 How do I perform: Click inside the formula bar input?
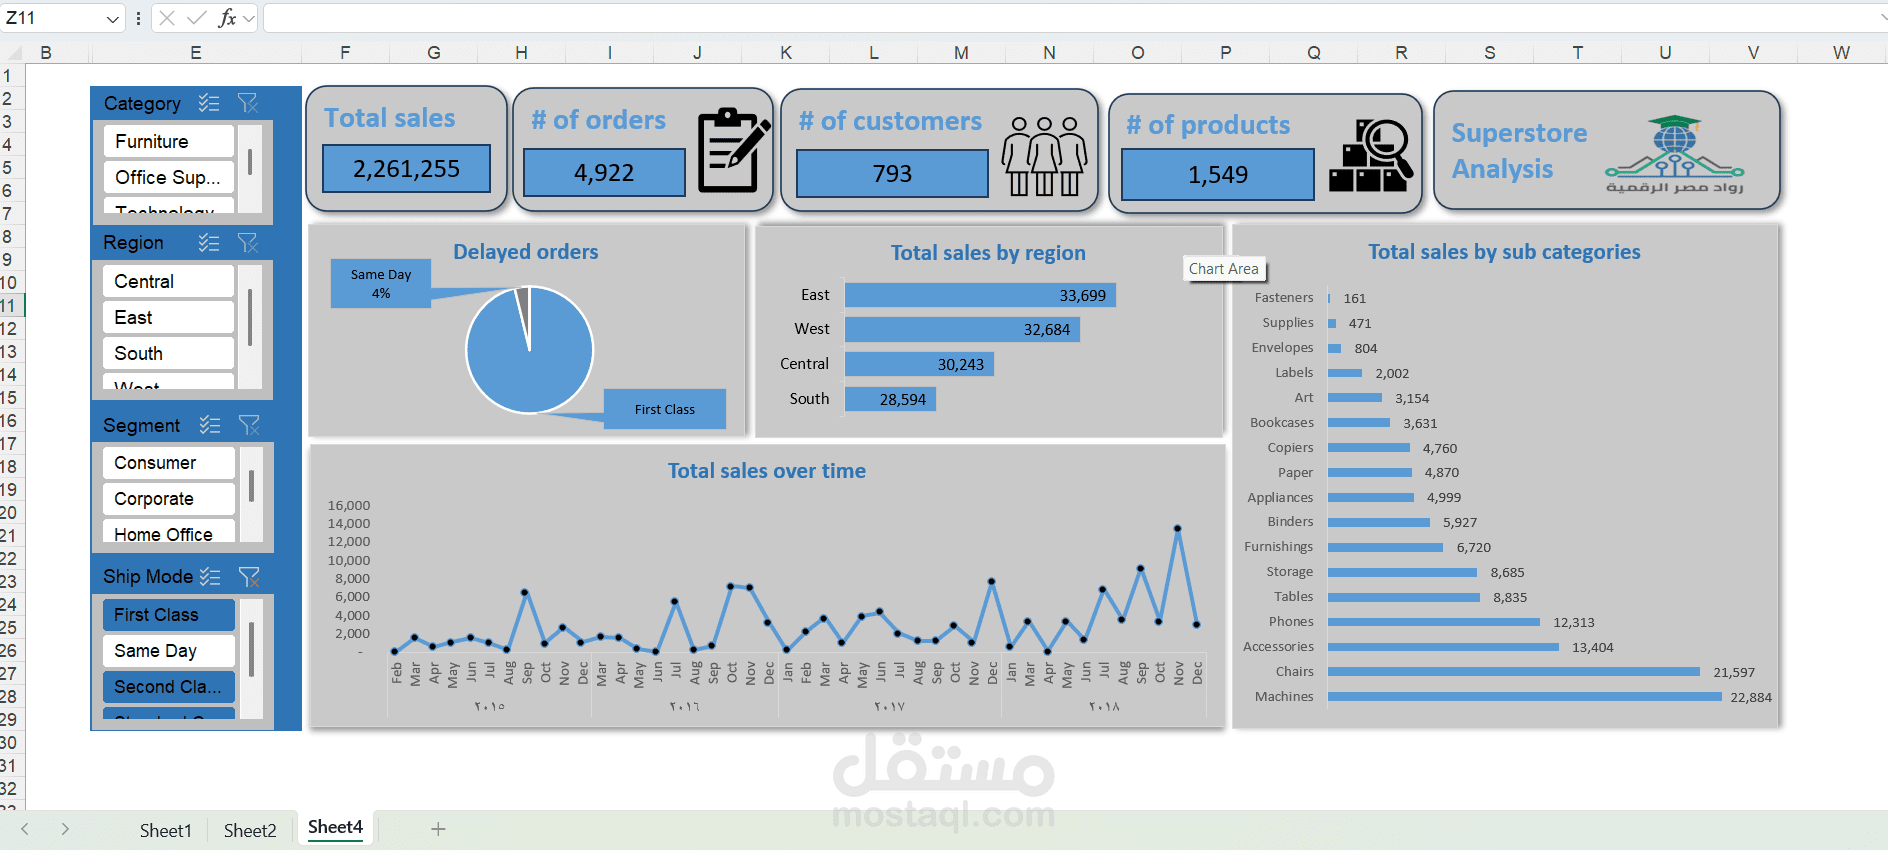tap(1068, 18)
